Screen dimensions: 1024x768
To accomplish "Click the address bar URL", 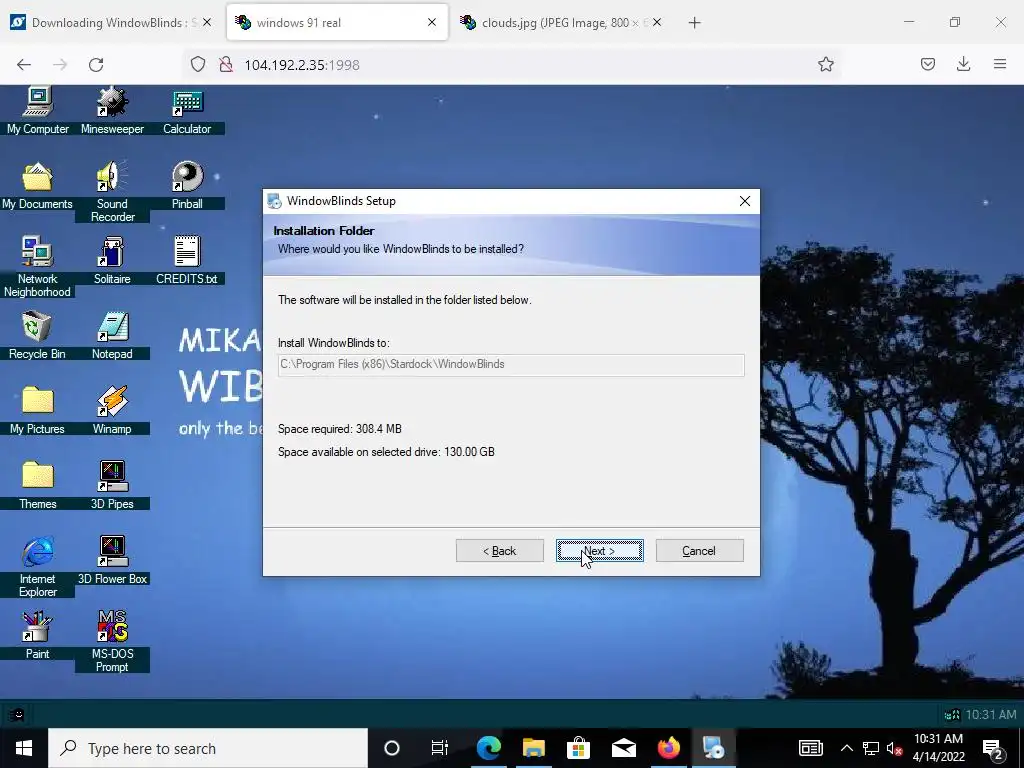I will tap(302, 65).
